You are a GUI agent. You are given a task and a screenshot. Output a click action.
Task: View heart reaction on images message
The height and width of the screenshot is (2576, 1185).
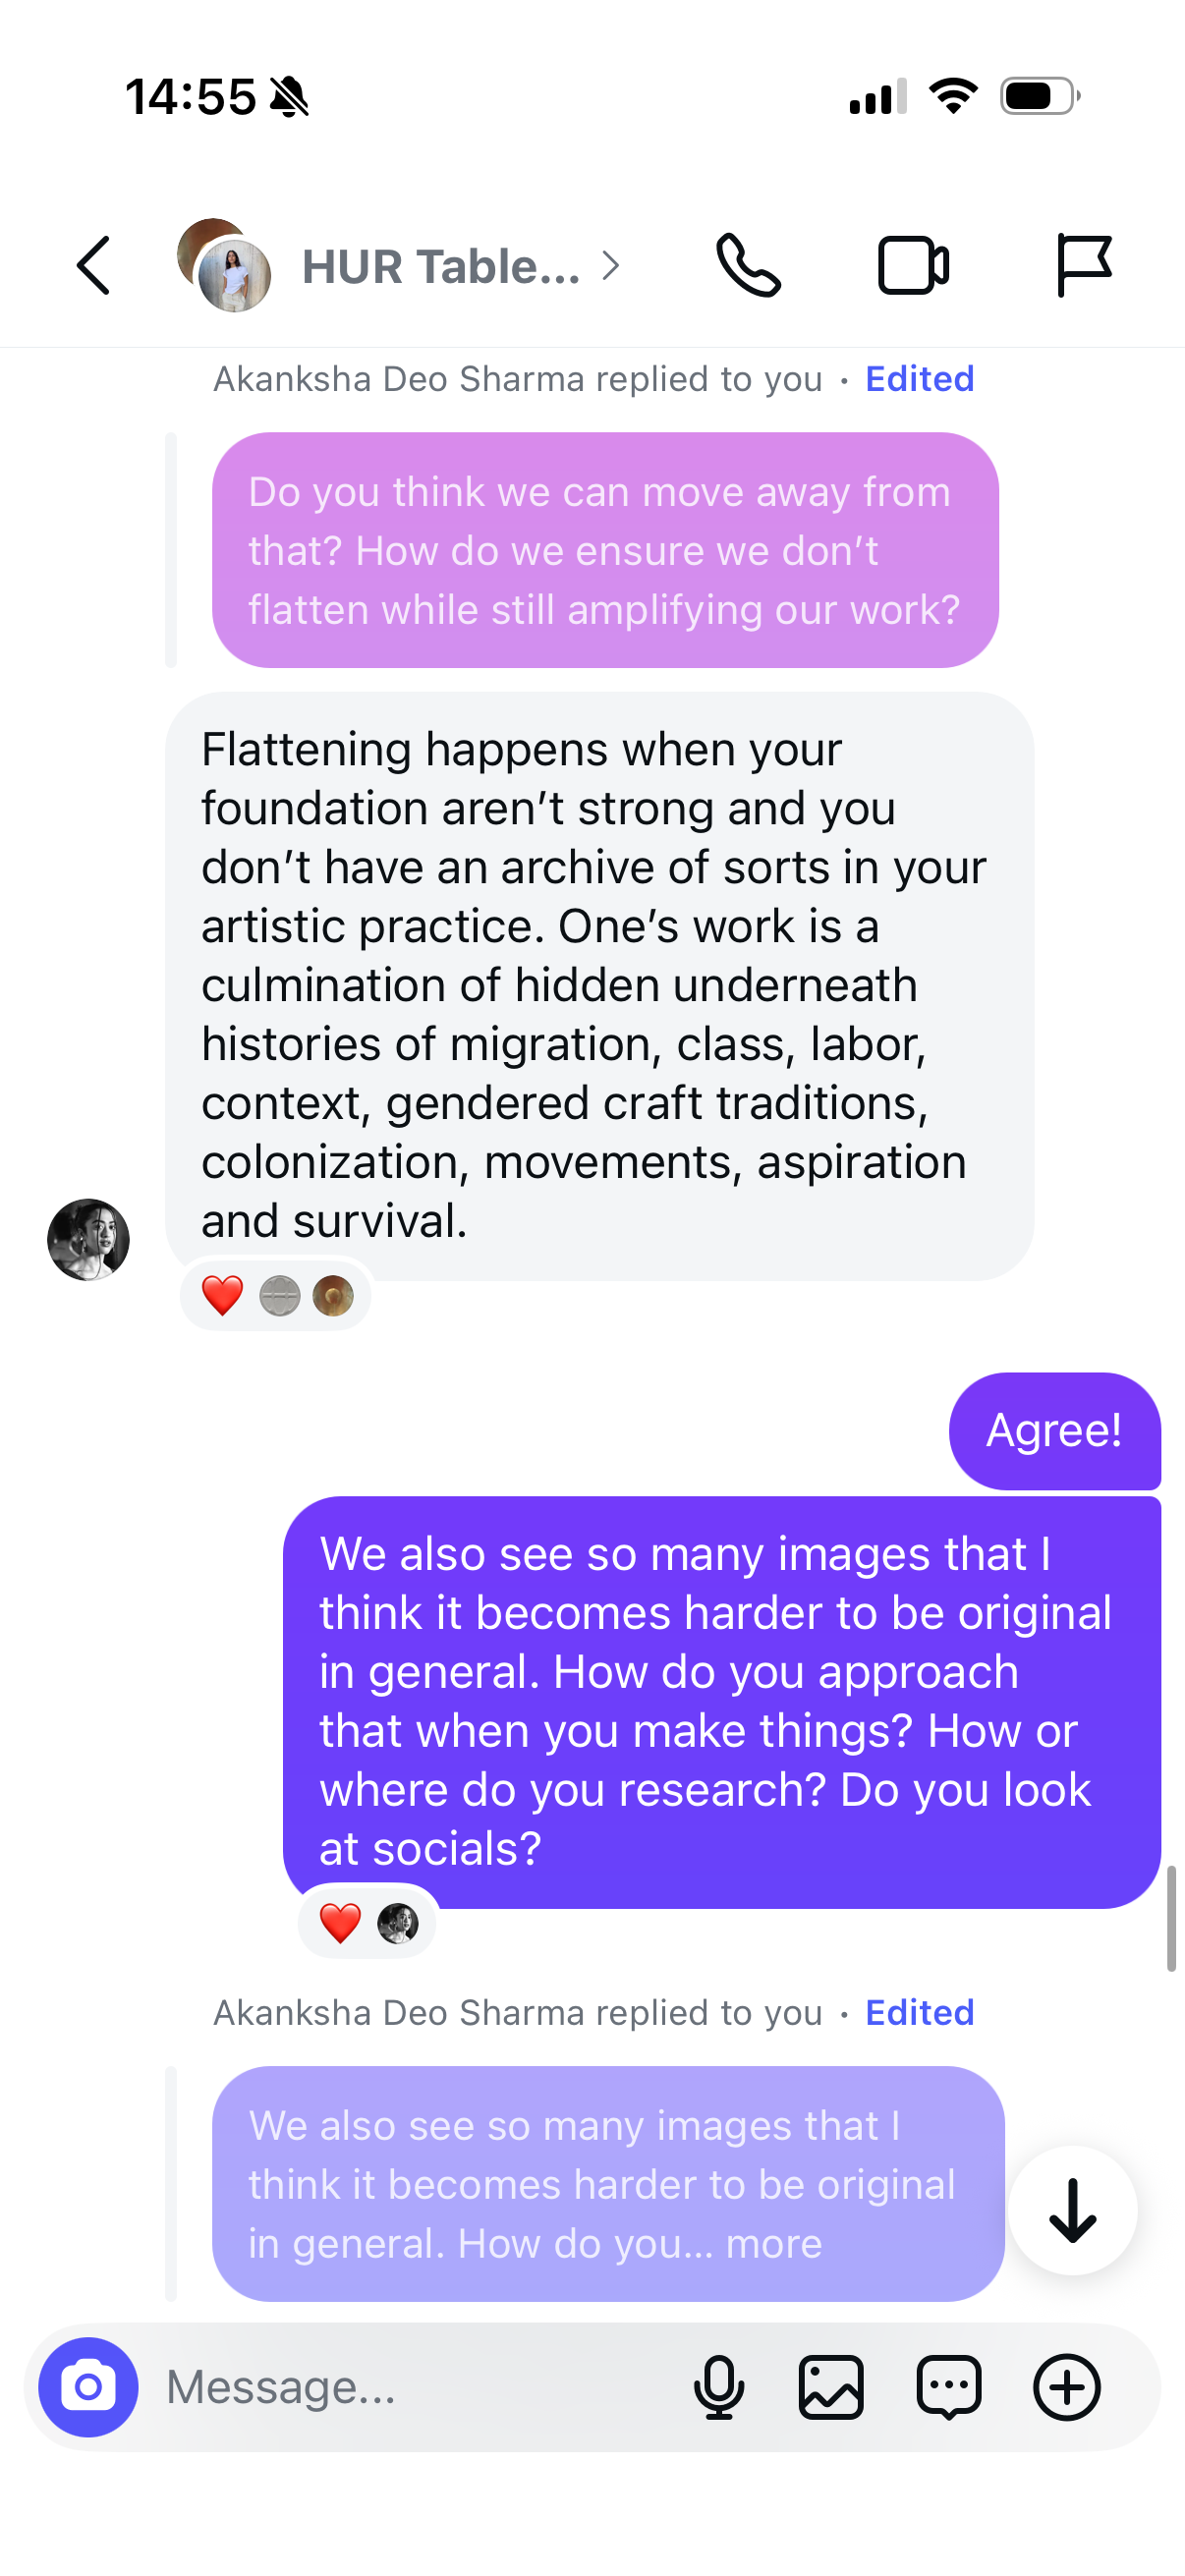point(340,1922)
